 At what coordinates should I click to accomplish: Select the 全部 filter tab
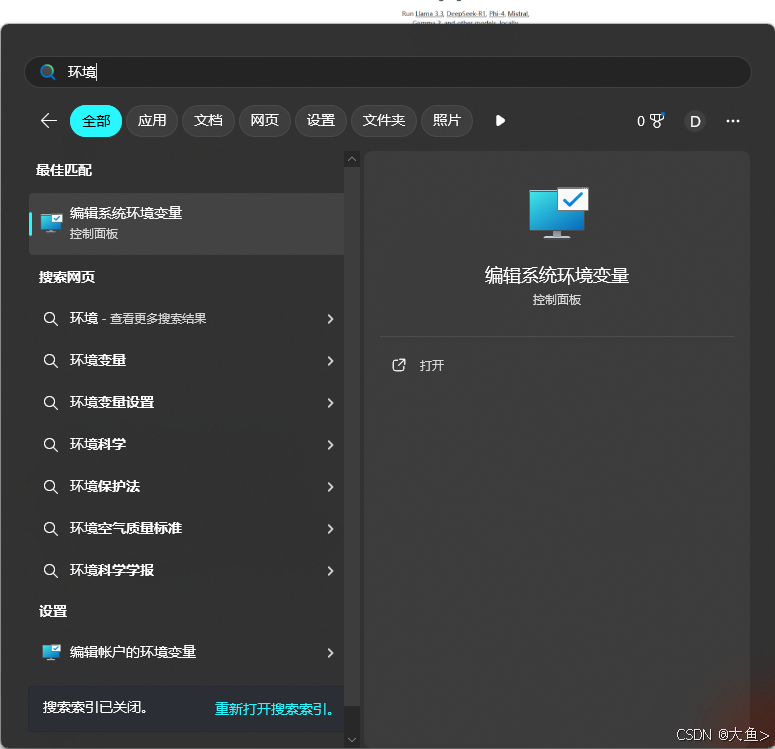pos(96,121)
